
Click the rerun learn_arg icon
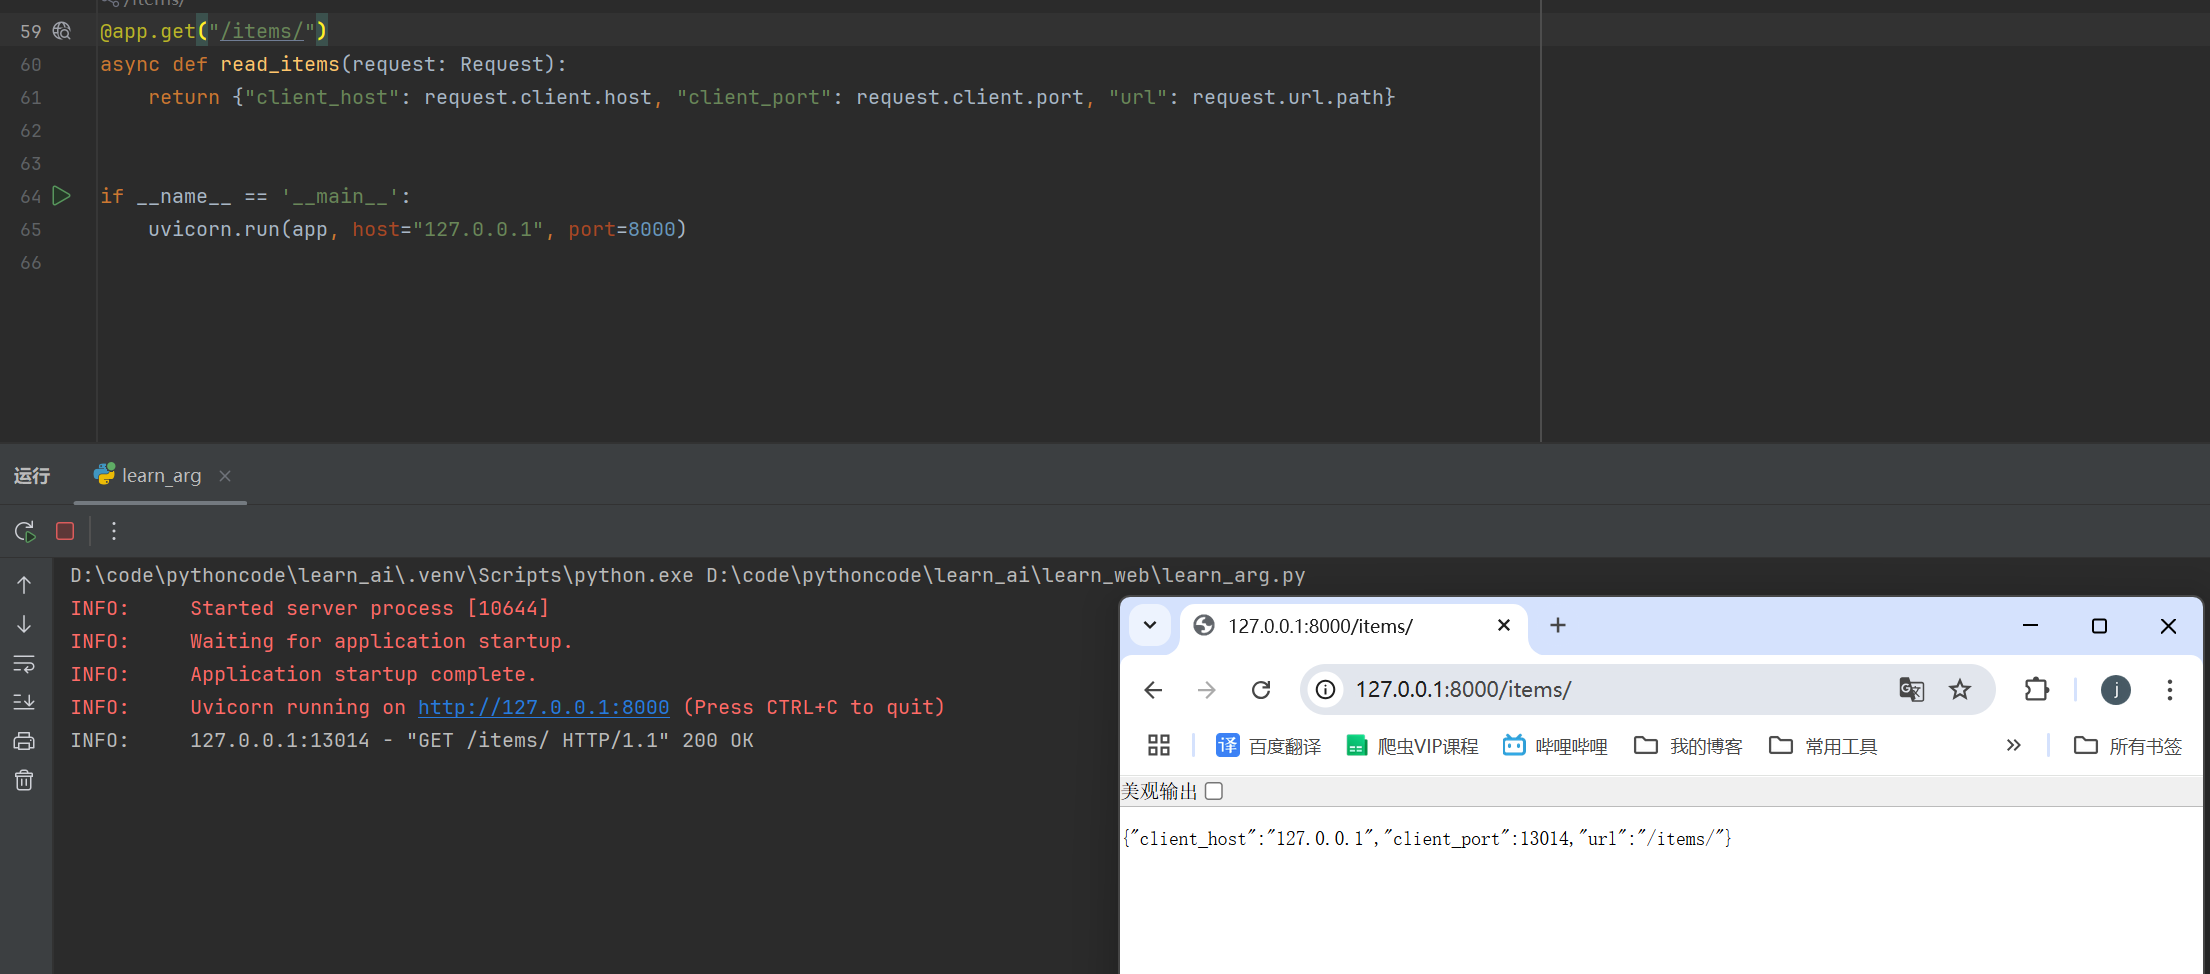[25, 531]
